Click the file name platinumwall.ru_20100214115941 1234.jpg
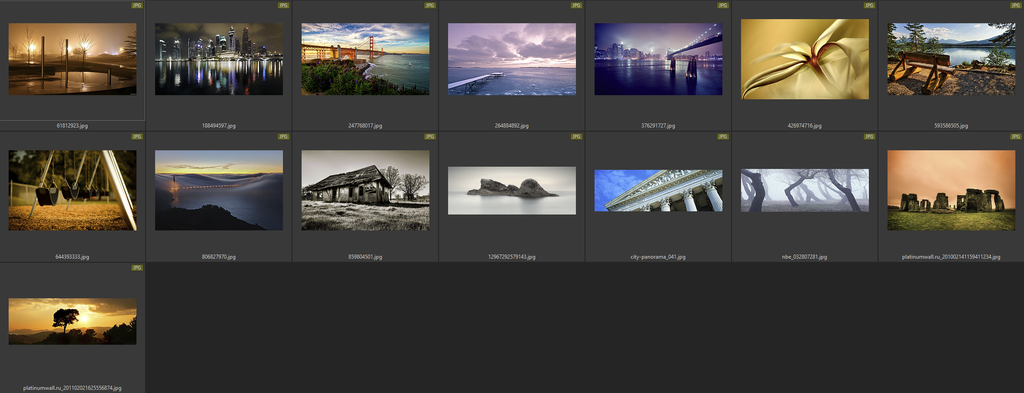The height and width of the screenshot is (393, 1024). [x=951, y=257]
